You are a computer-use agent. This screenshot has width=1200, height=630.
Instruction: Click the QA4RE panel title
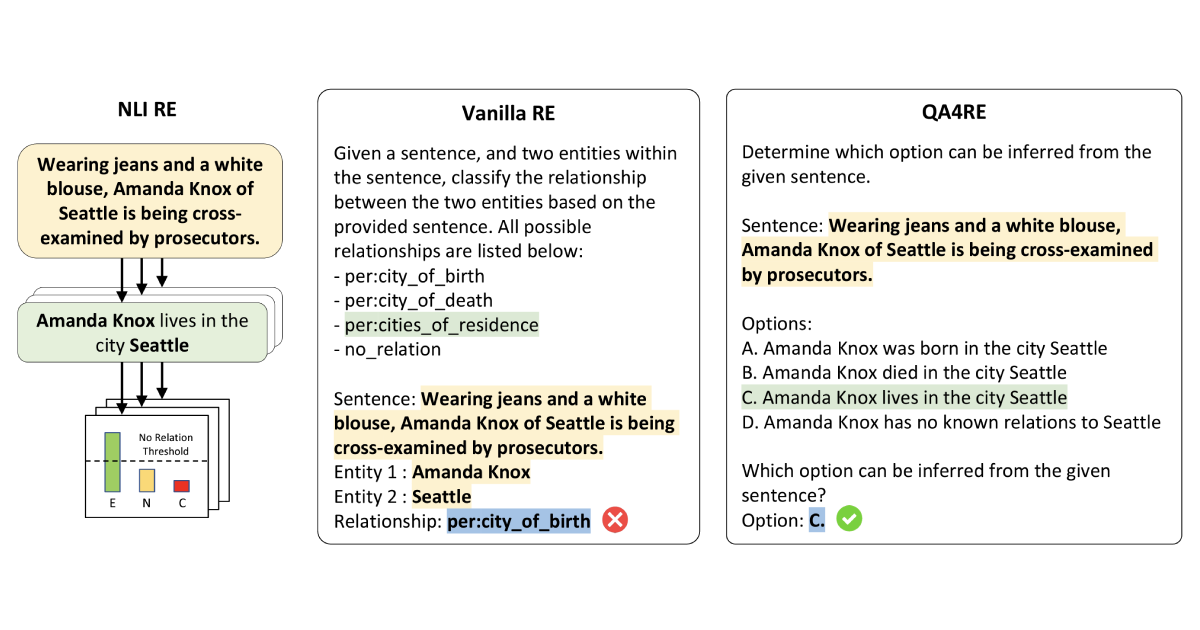click(x=953, y=113)
